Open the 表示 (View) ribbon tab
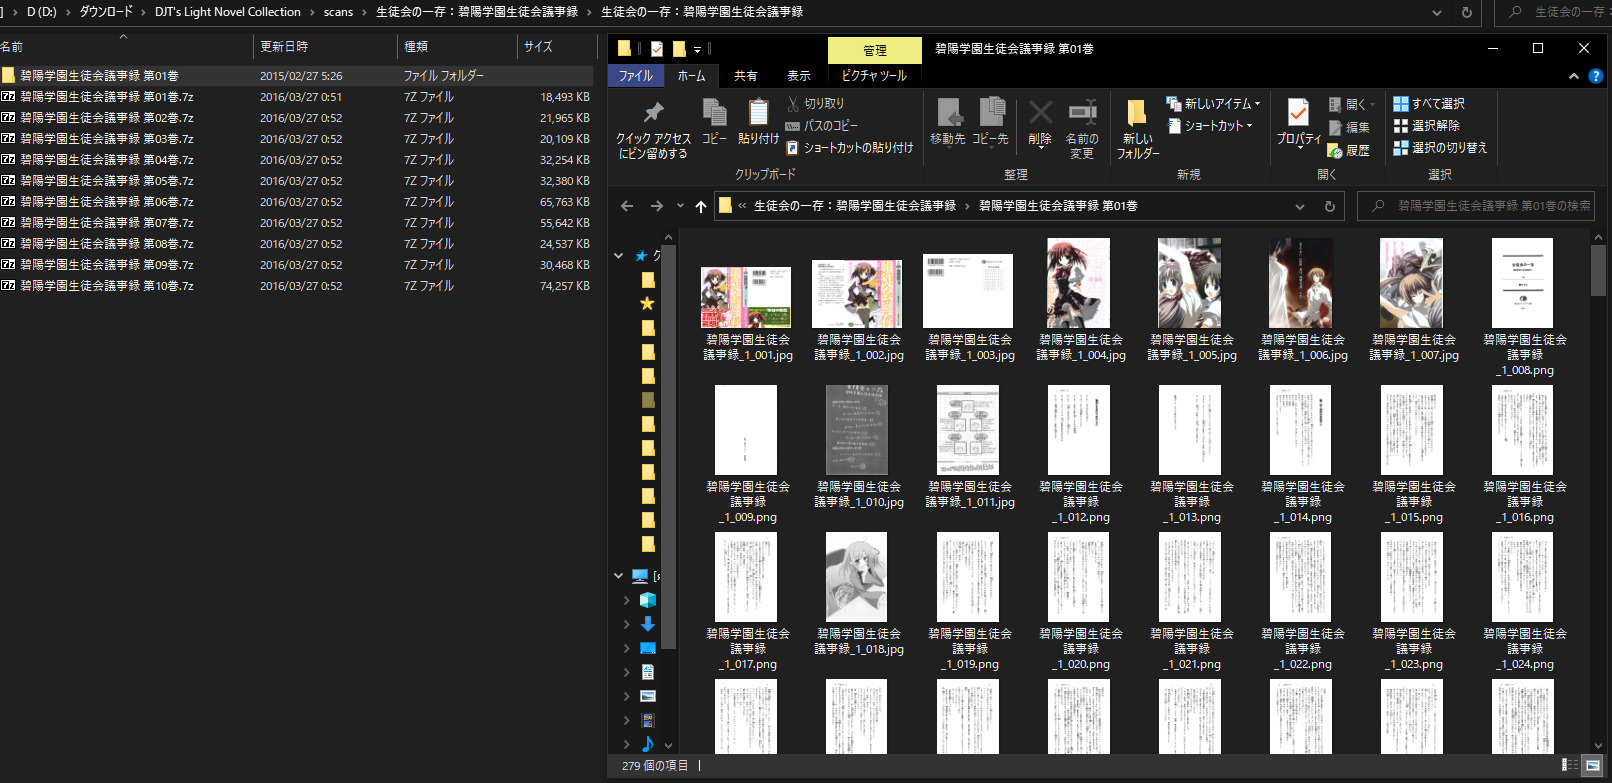Image resolution: width=1612 pixels, height=783 pixels. point(798,76)
